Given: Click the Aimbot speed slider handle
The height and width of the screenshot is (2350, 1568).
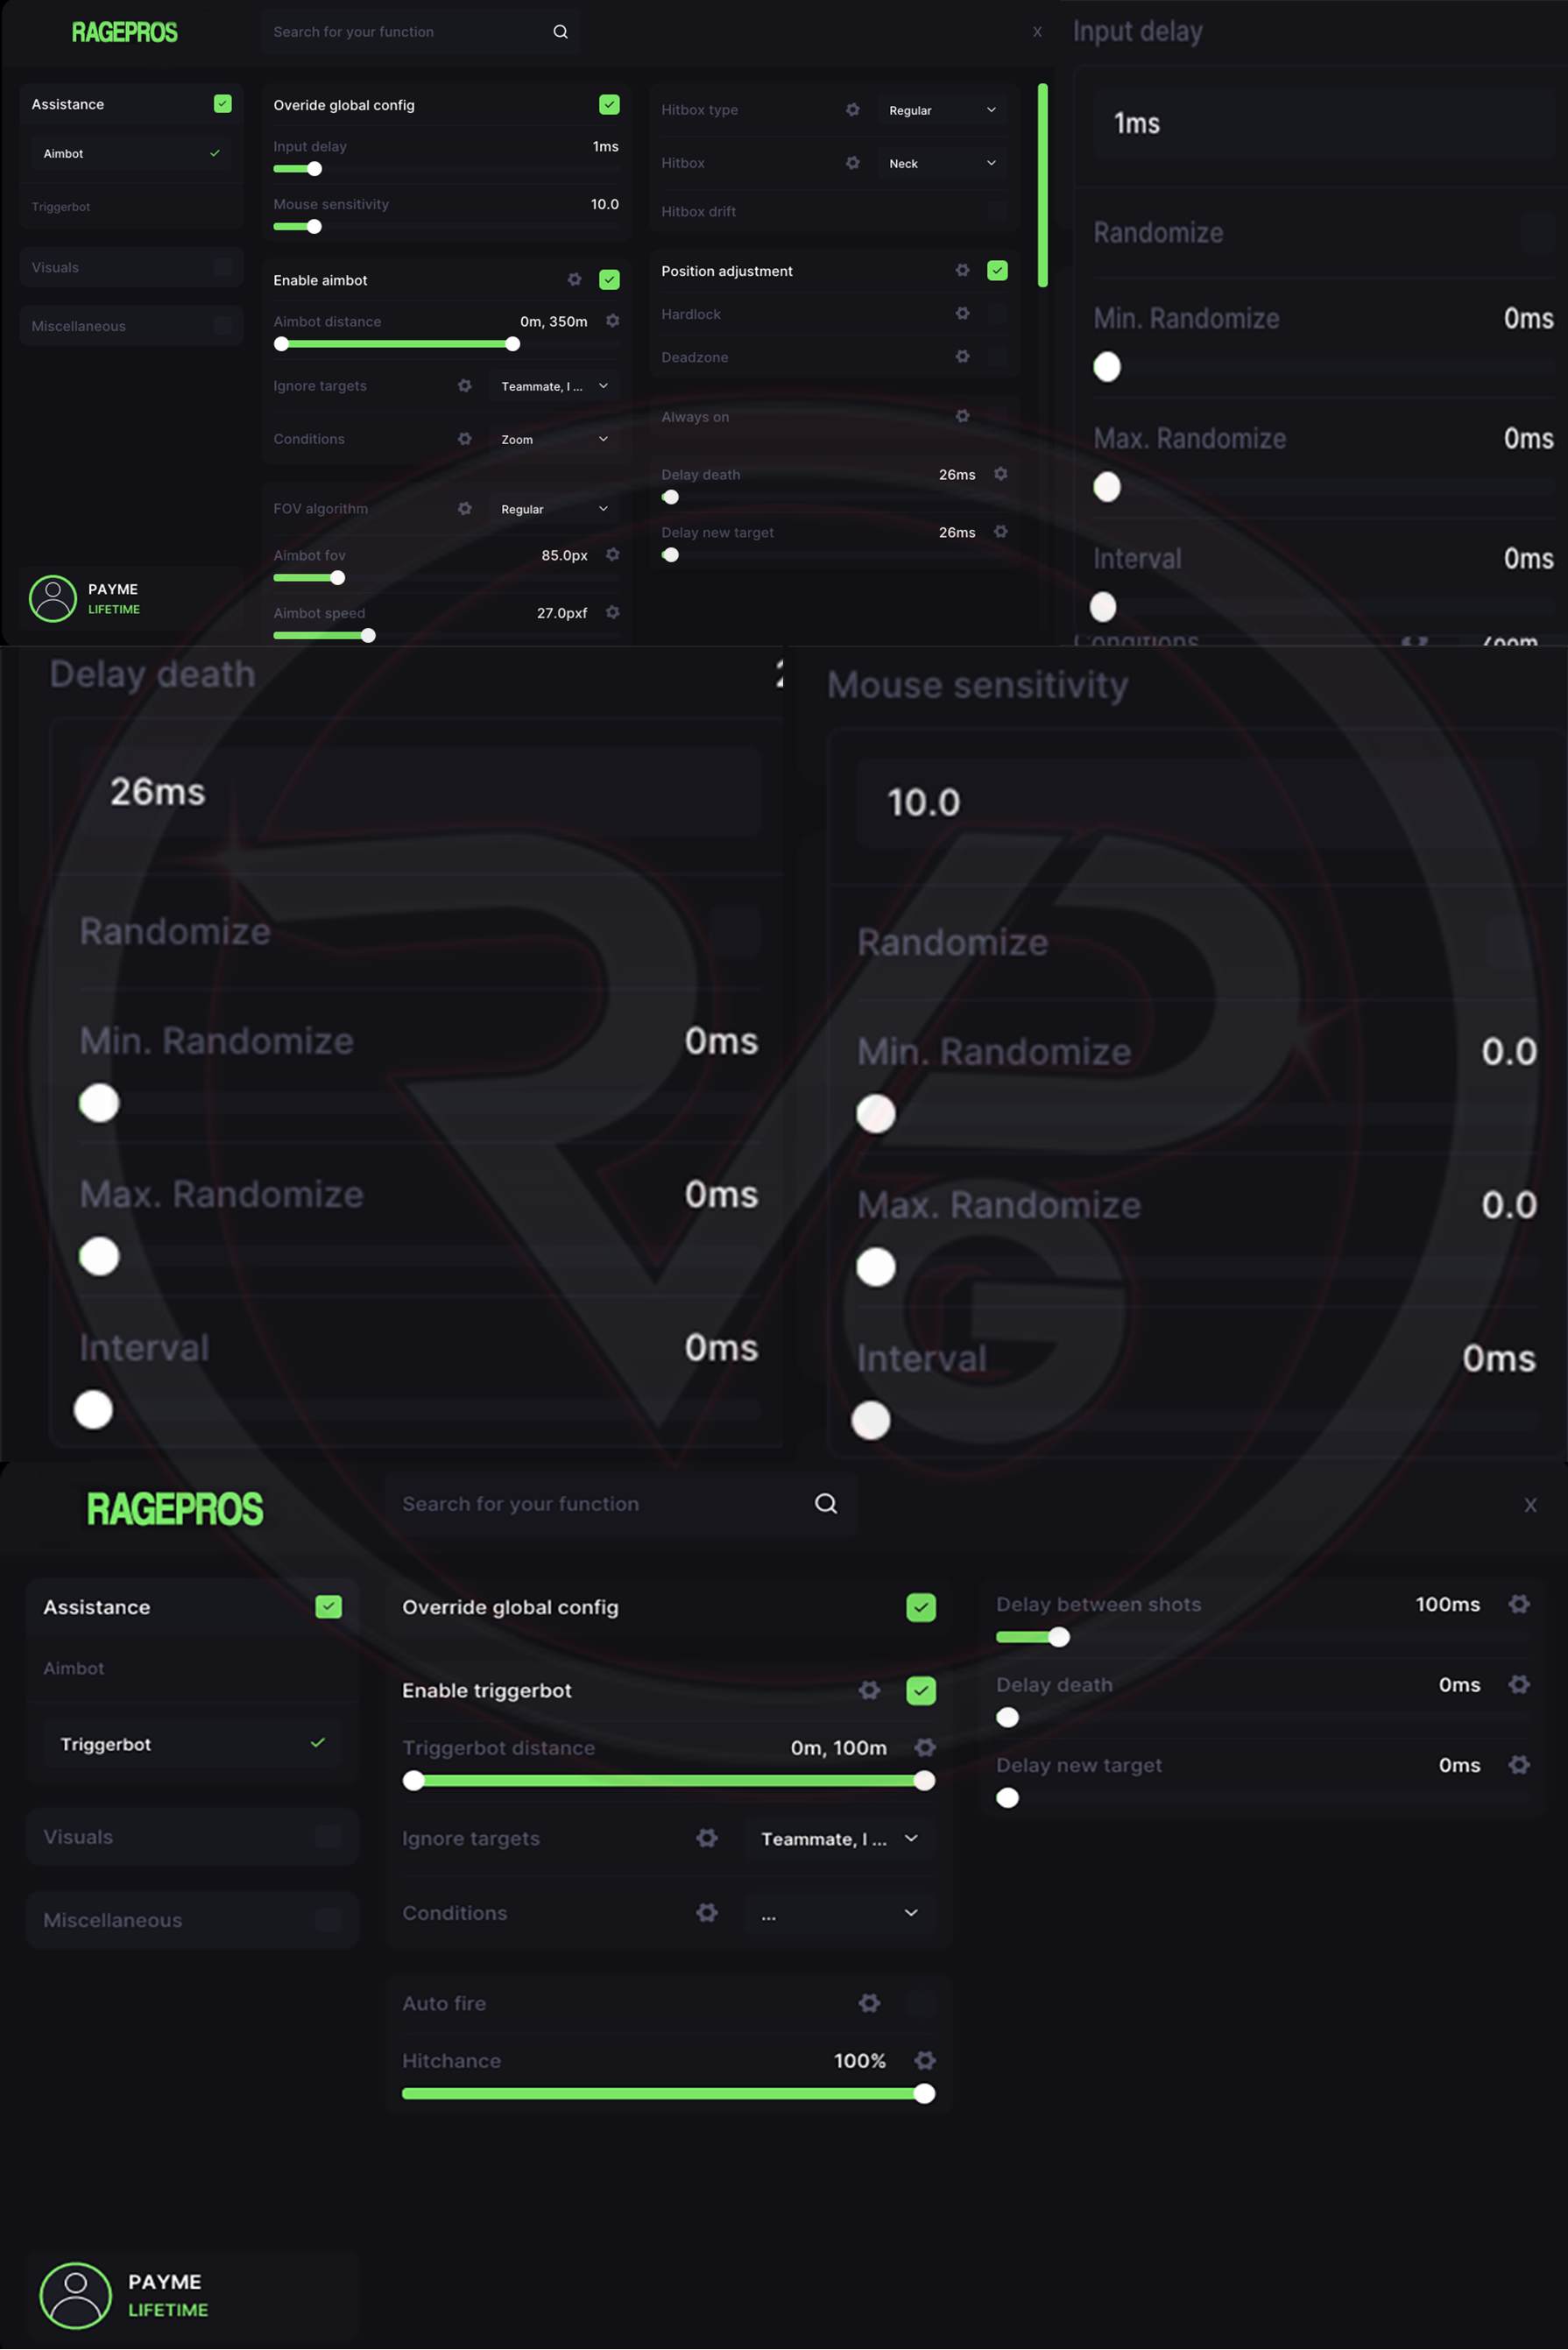Looking at the screenshot, I should click(x=368, y=636).
